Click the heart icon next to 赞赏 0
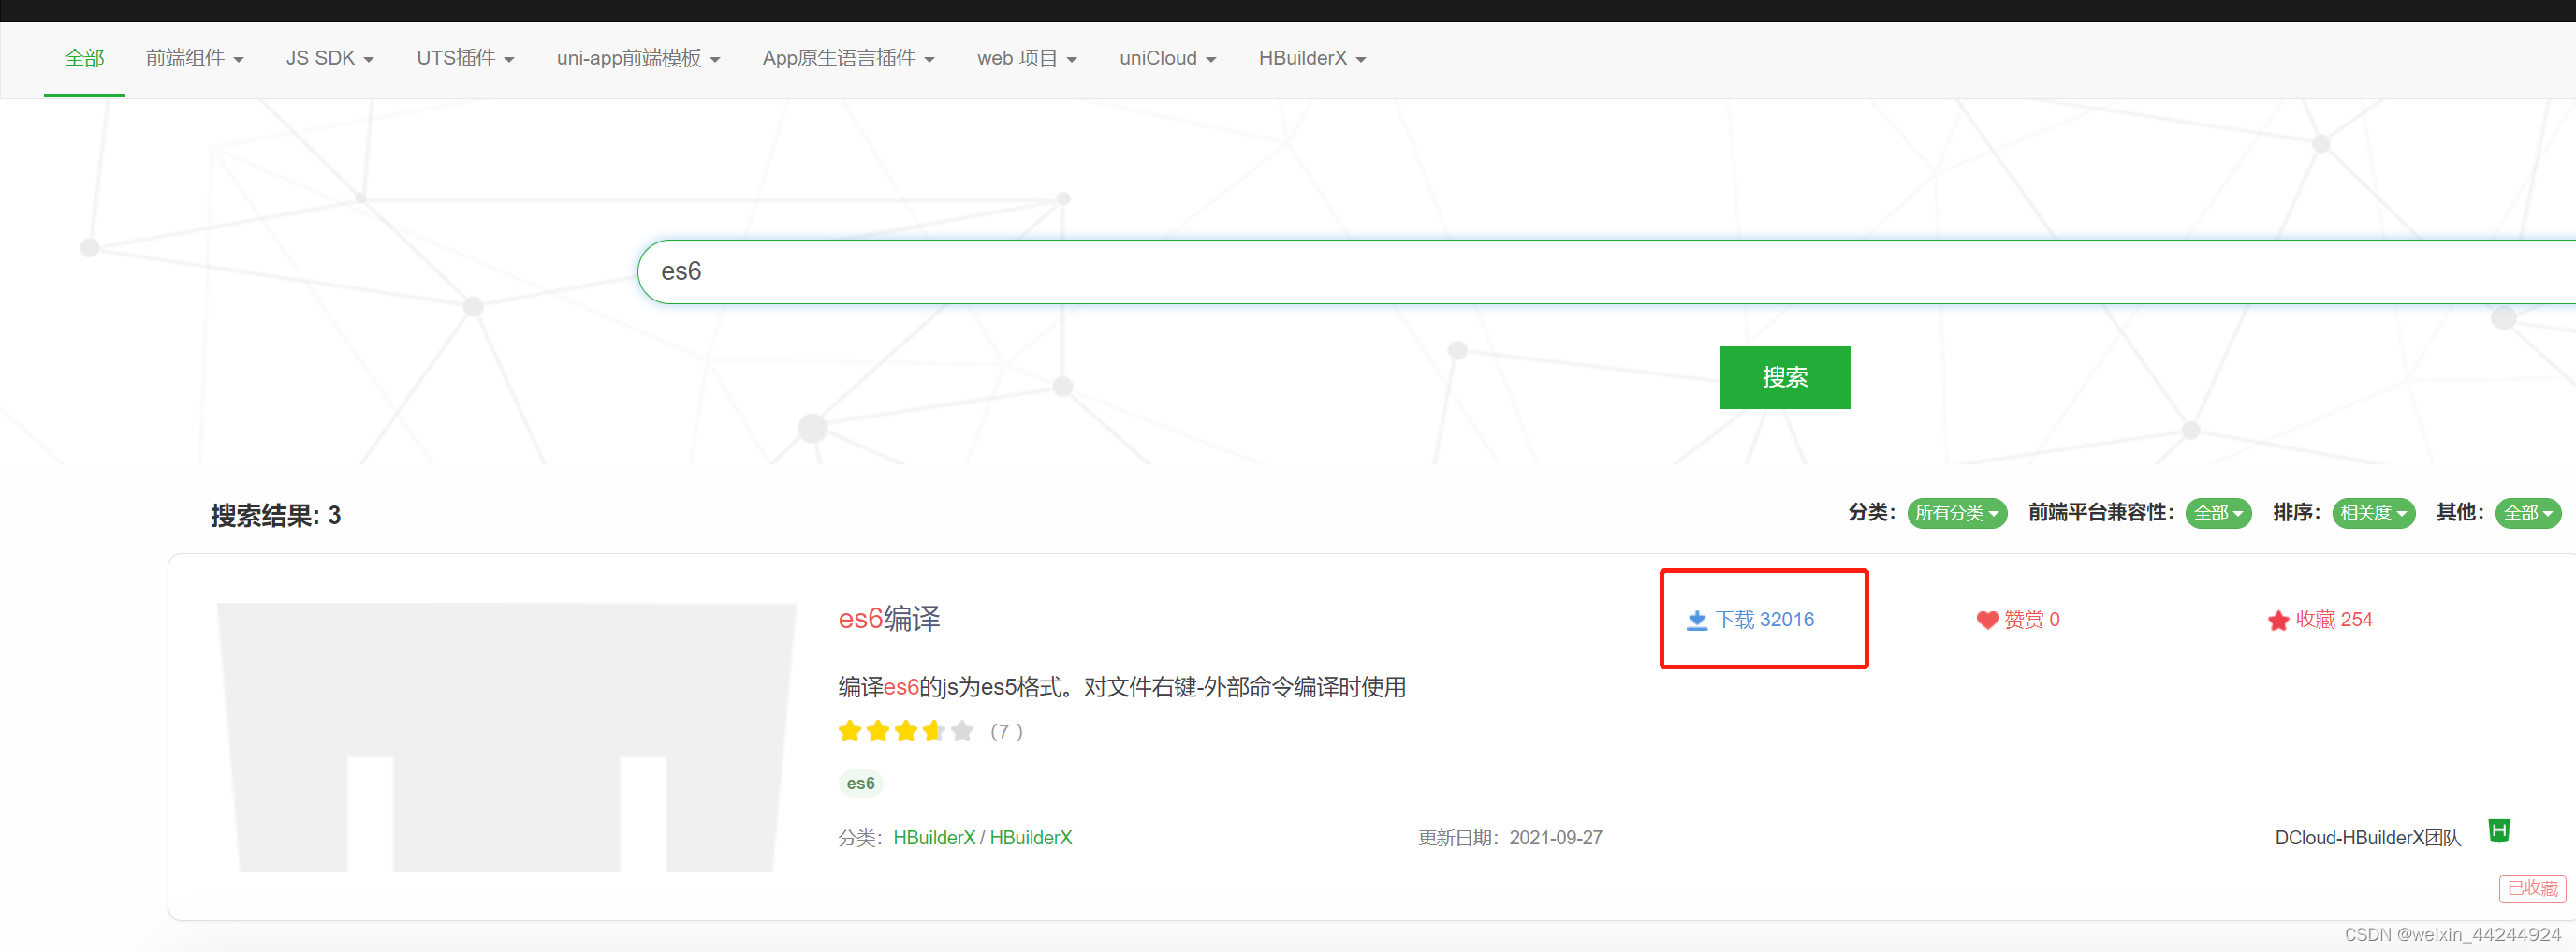Viewport: 2576px width, 952px height. [1987, 621]
